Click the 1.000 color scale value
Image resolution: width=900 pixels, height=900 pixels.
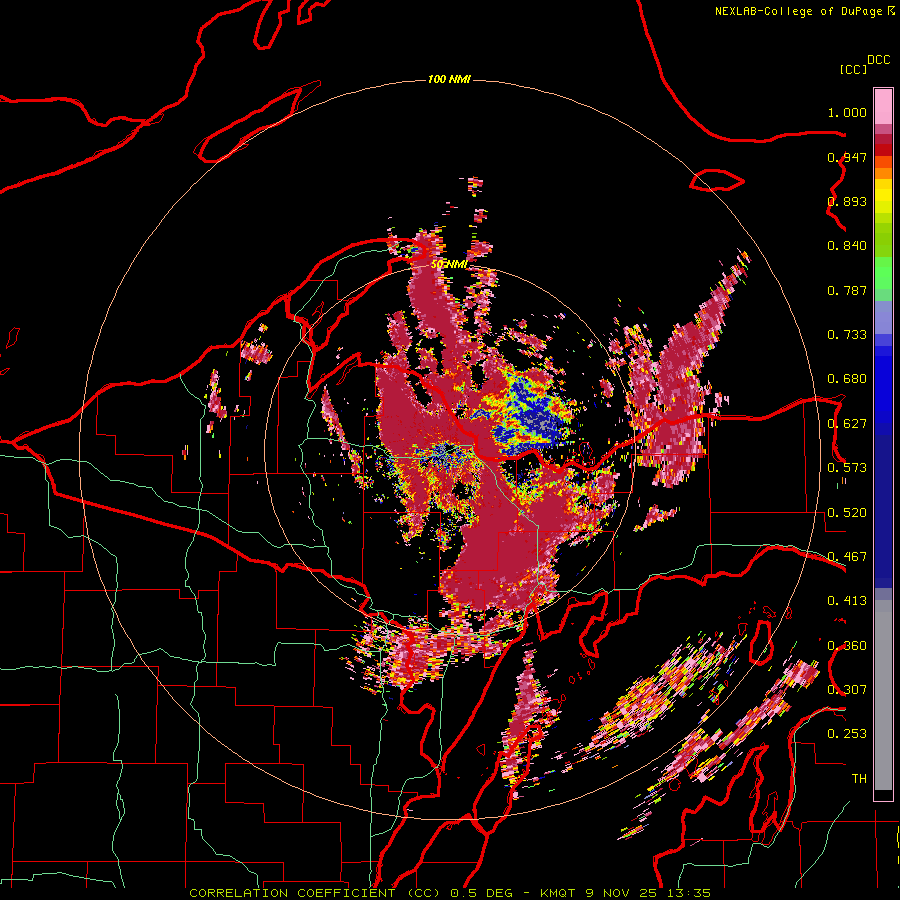(x=847, y=112)
